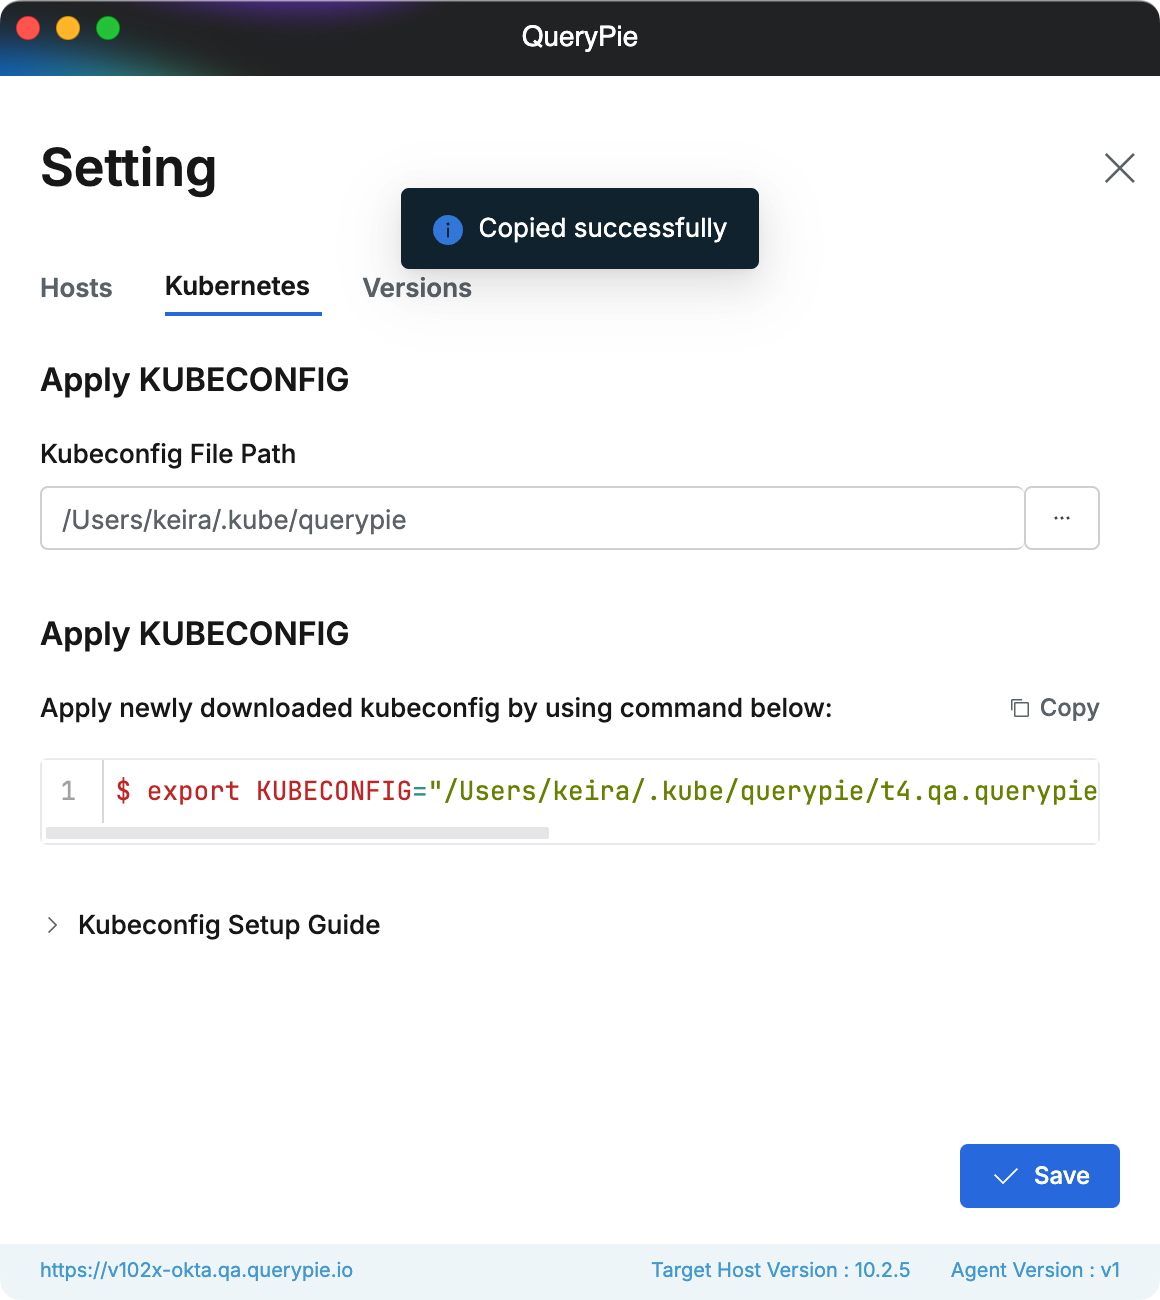The width and height of the screenshot is (1160, 1300).
Task: Click the checkmark icon on the Save button
Action: tap(1006, 1176)
